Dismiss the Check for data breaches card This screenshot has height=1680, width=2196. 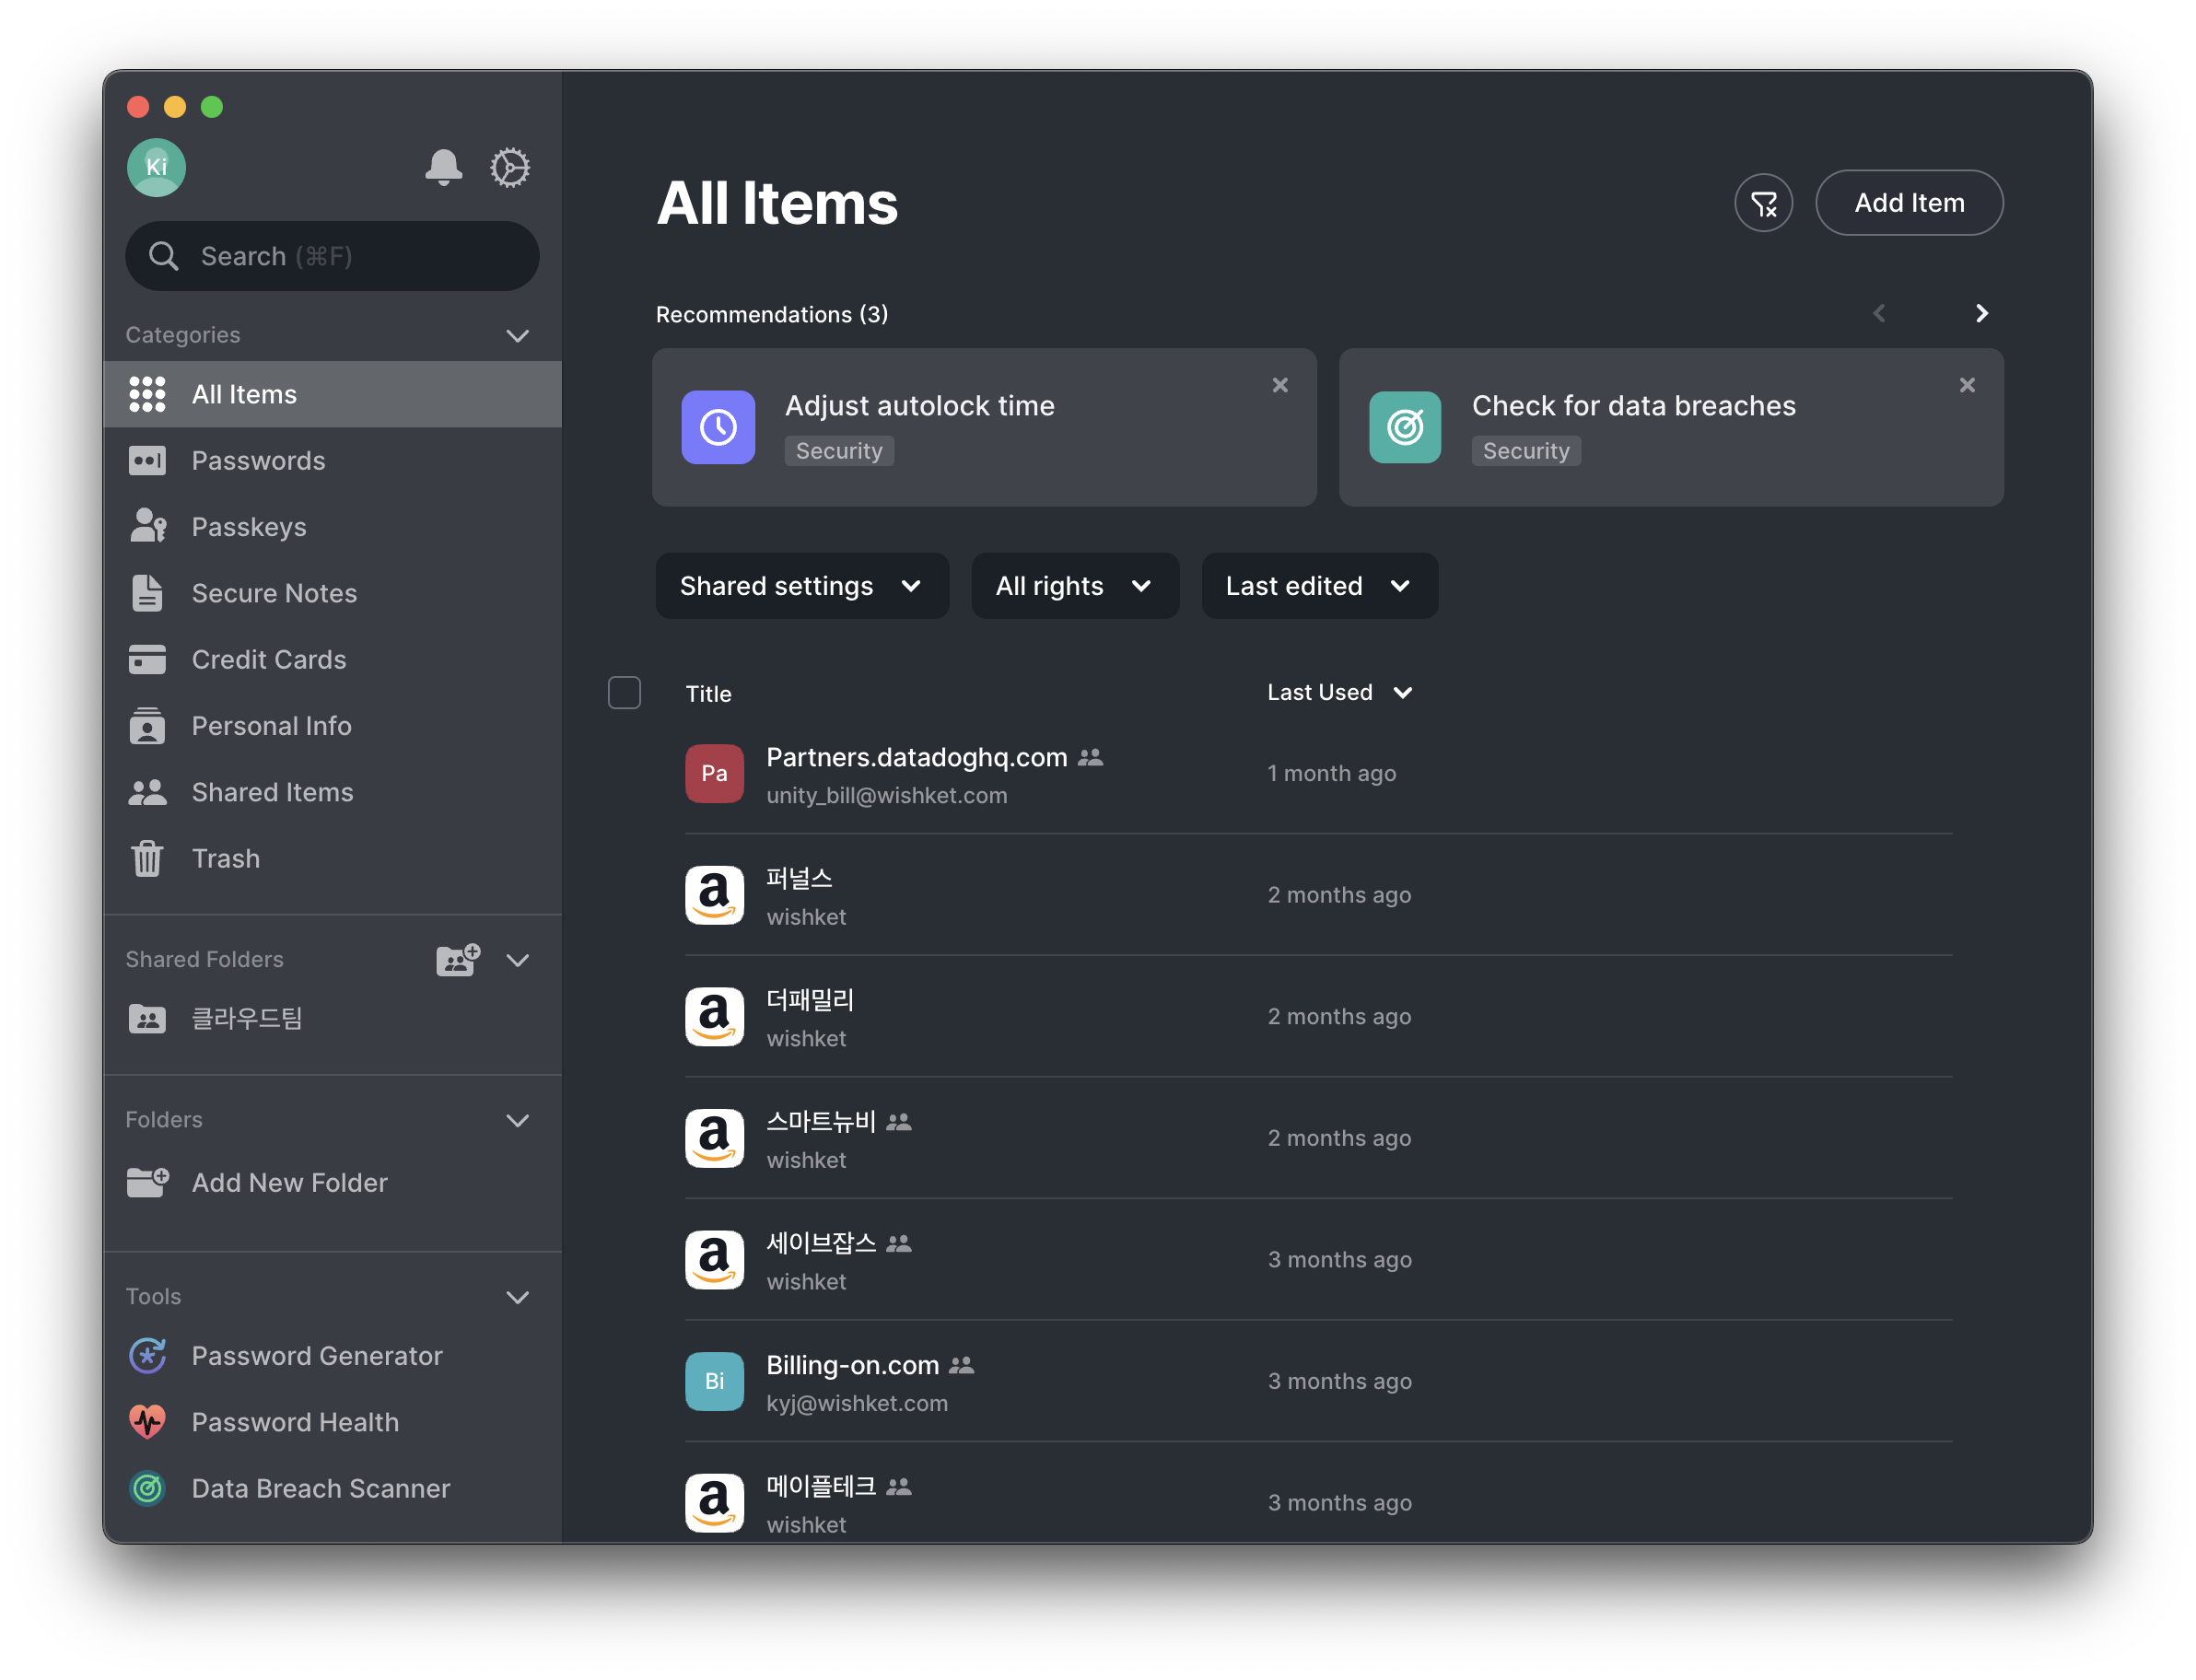coord(1967,385)
